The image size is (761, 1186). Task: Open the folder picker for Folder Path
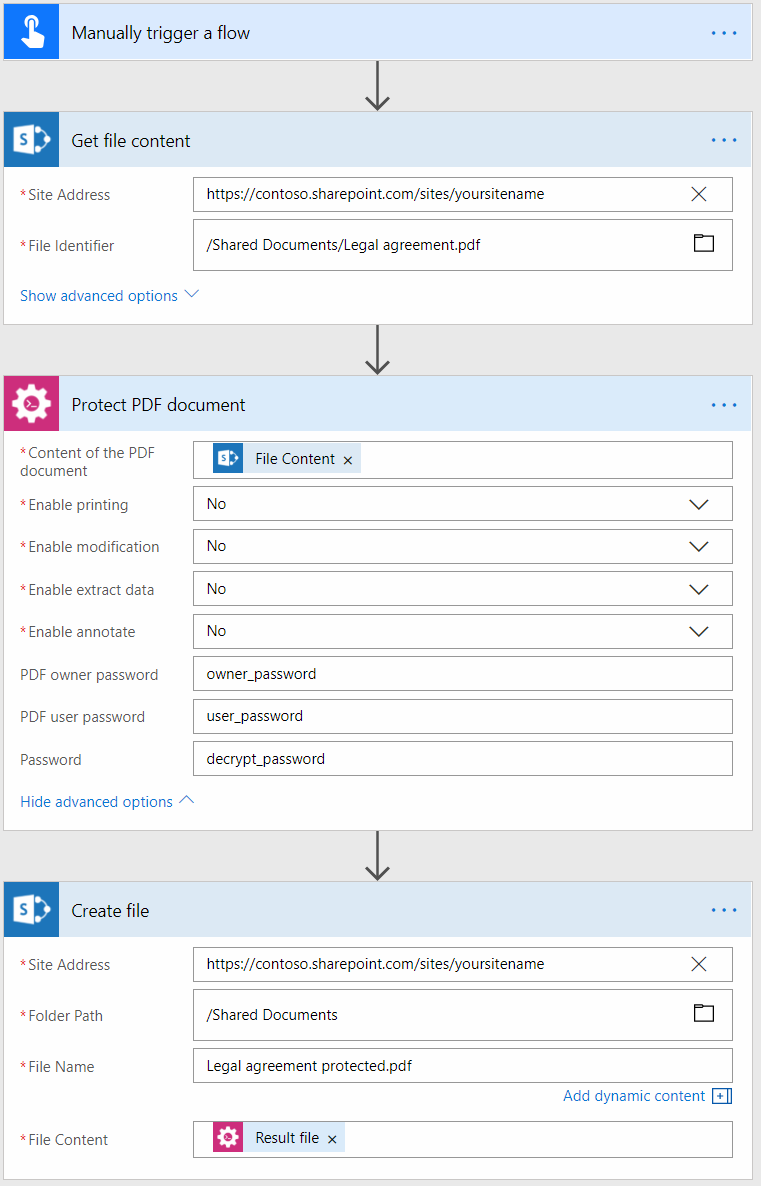[703, 1013]
